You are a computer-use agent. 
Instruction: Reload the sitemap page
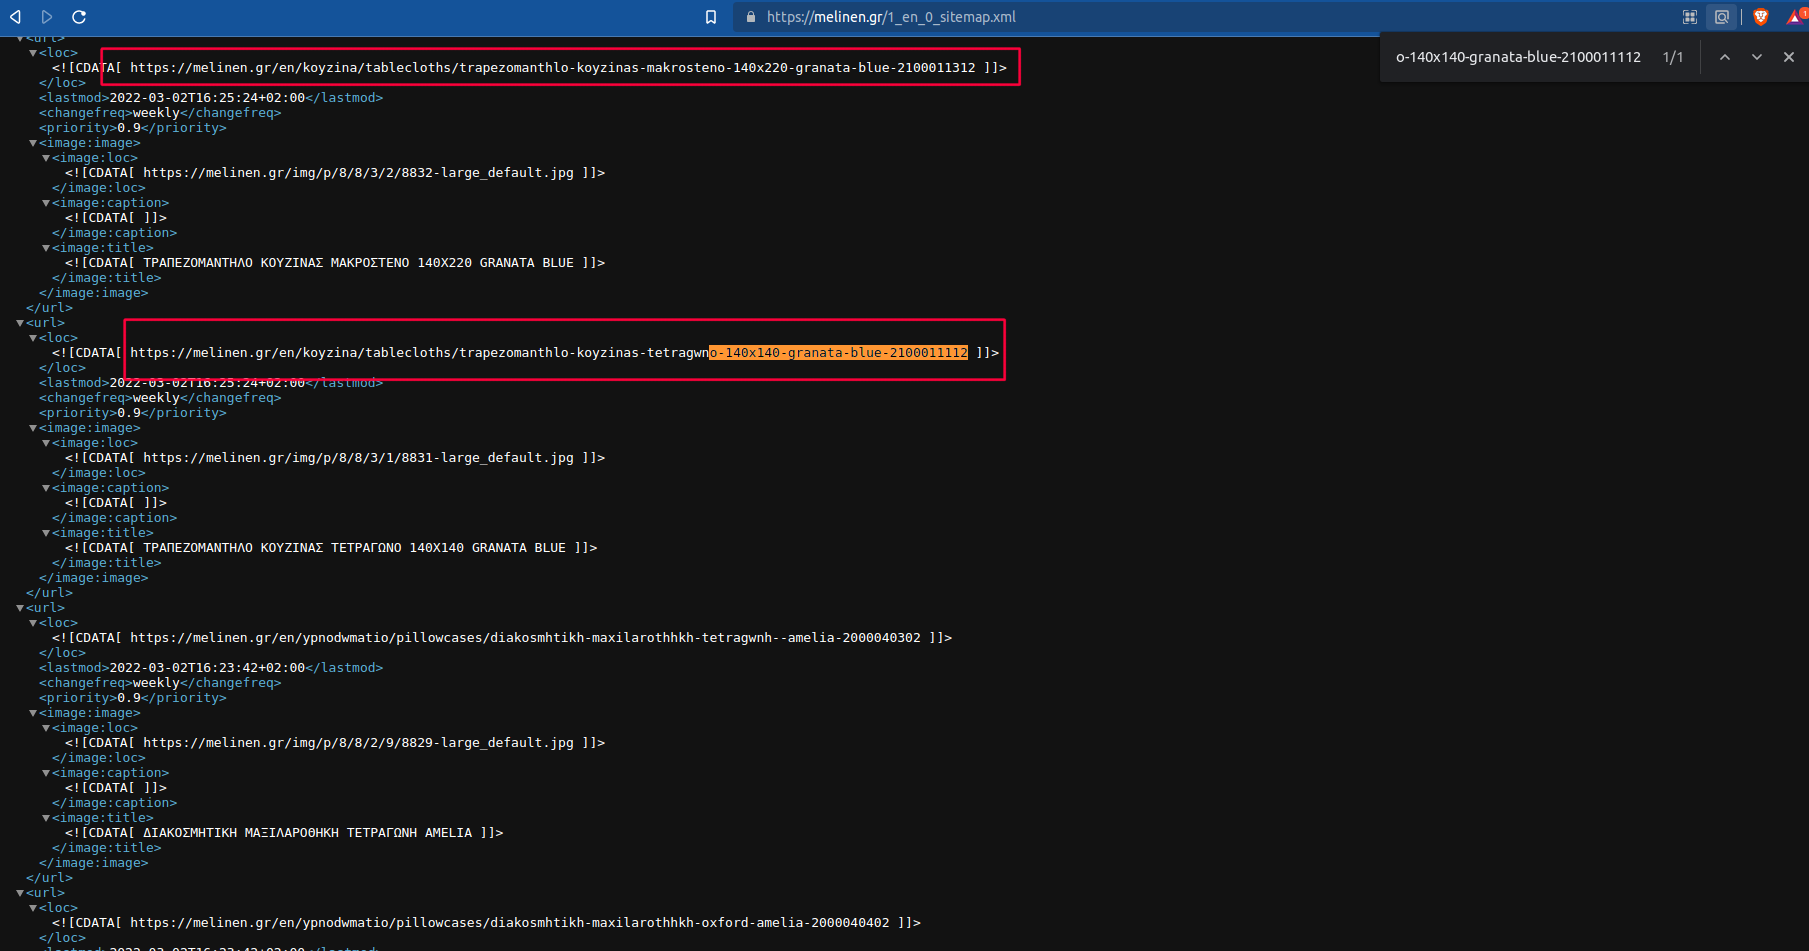point(79,17)
